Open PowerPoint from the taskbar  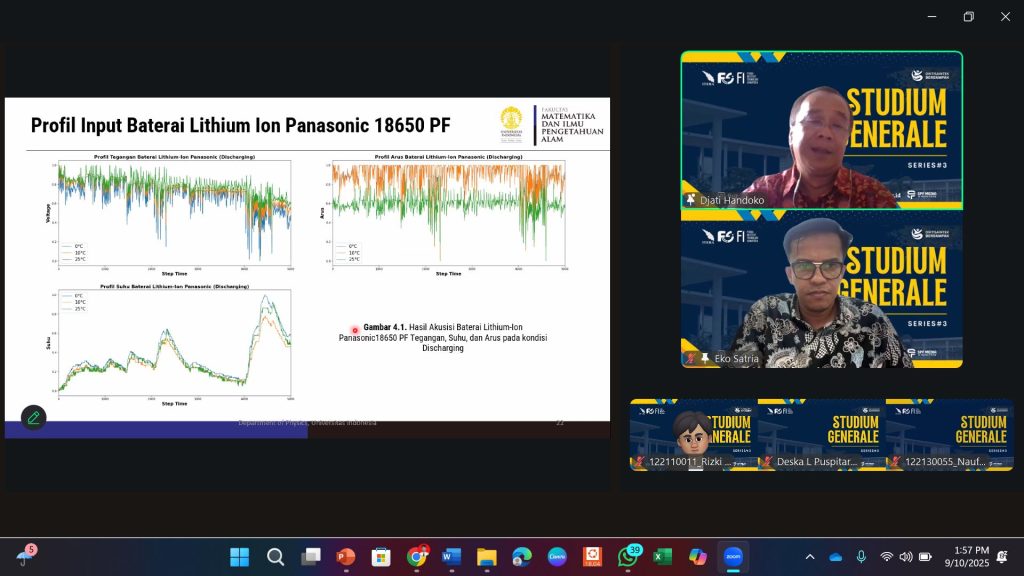point(345,557)
